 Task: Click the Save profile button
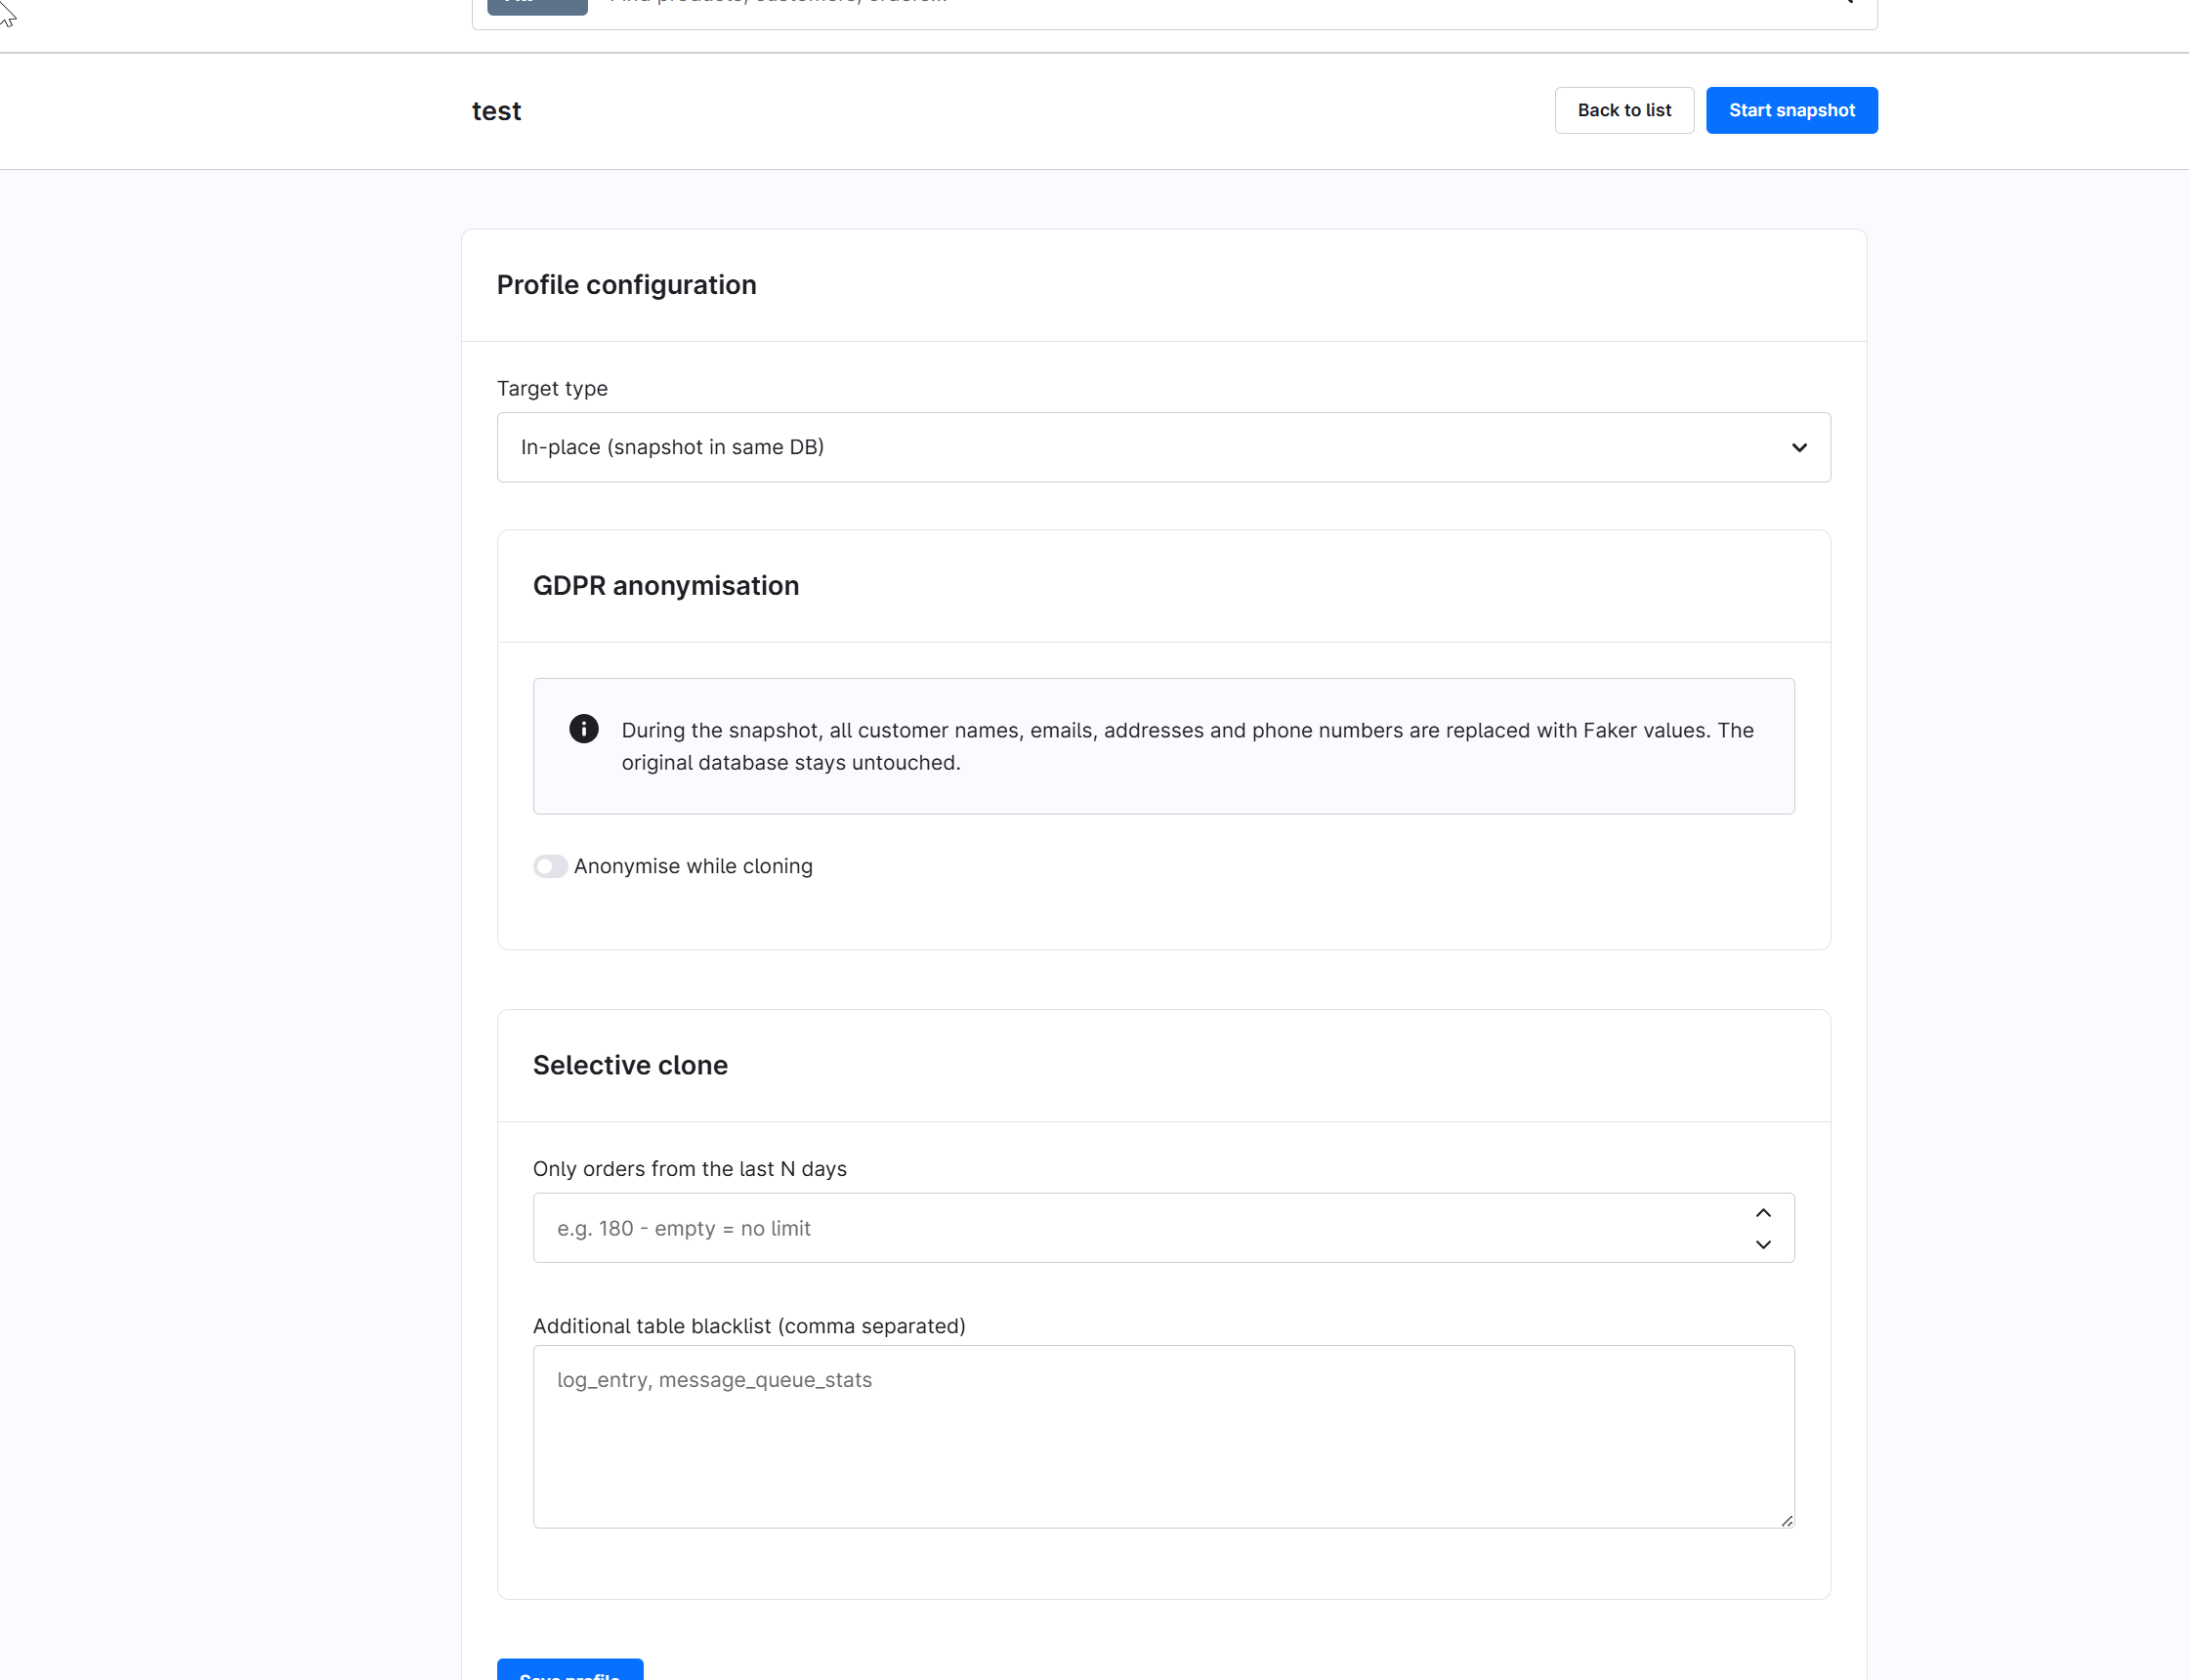tap(570, 1670)
